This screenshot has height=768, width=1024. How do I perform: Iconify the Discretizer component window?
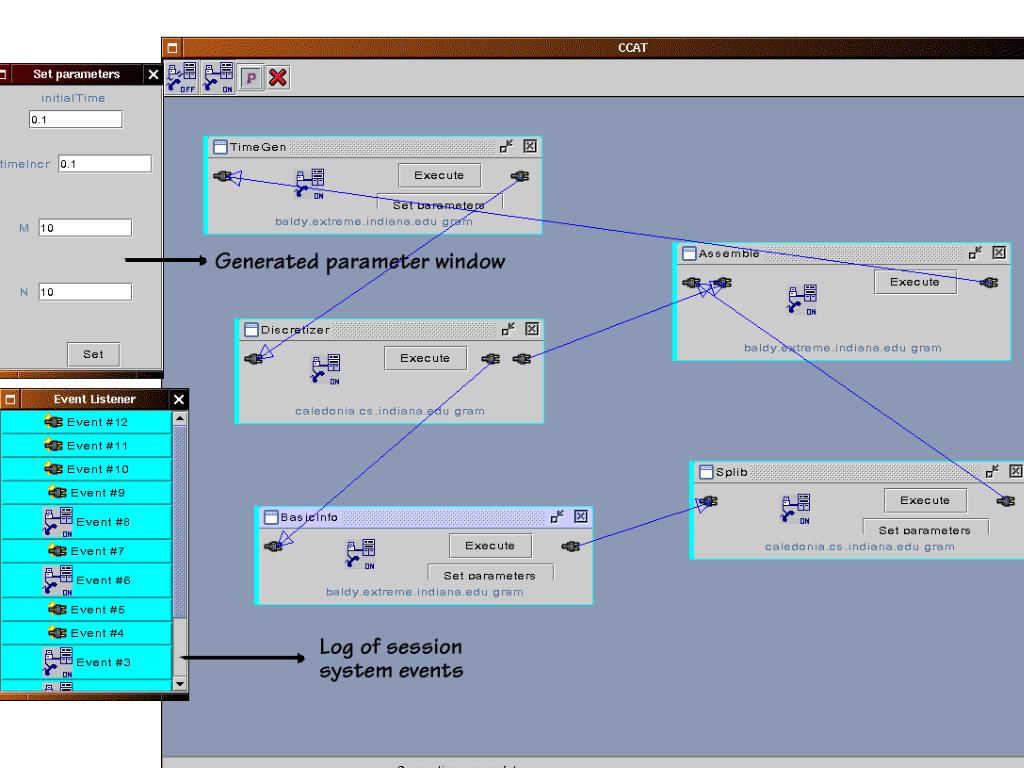point(508,329)
